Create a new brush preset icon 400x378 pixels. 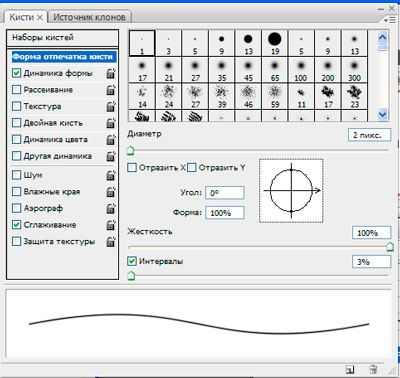coord(350,369)
